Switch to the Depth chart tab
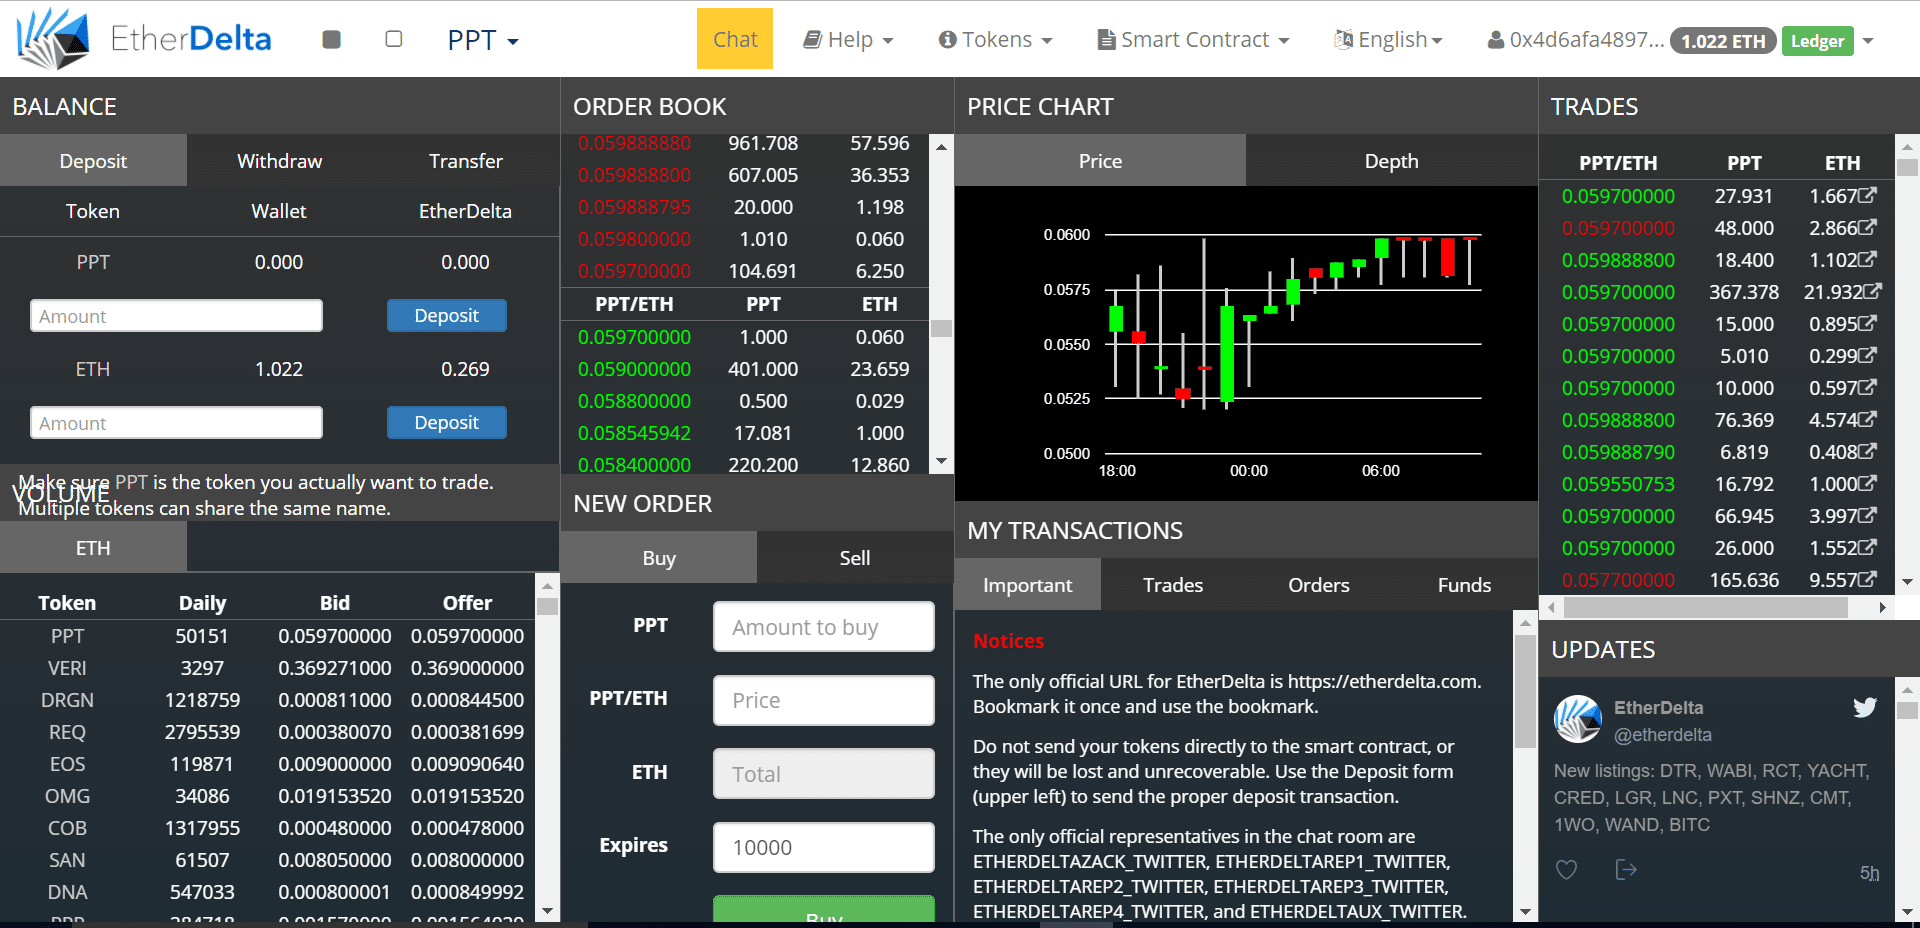The width and height of the screenshot is (1920, 928). click(x=1391, y=161)
